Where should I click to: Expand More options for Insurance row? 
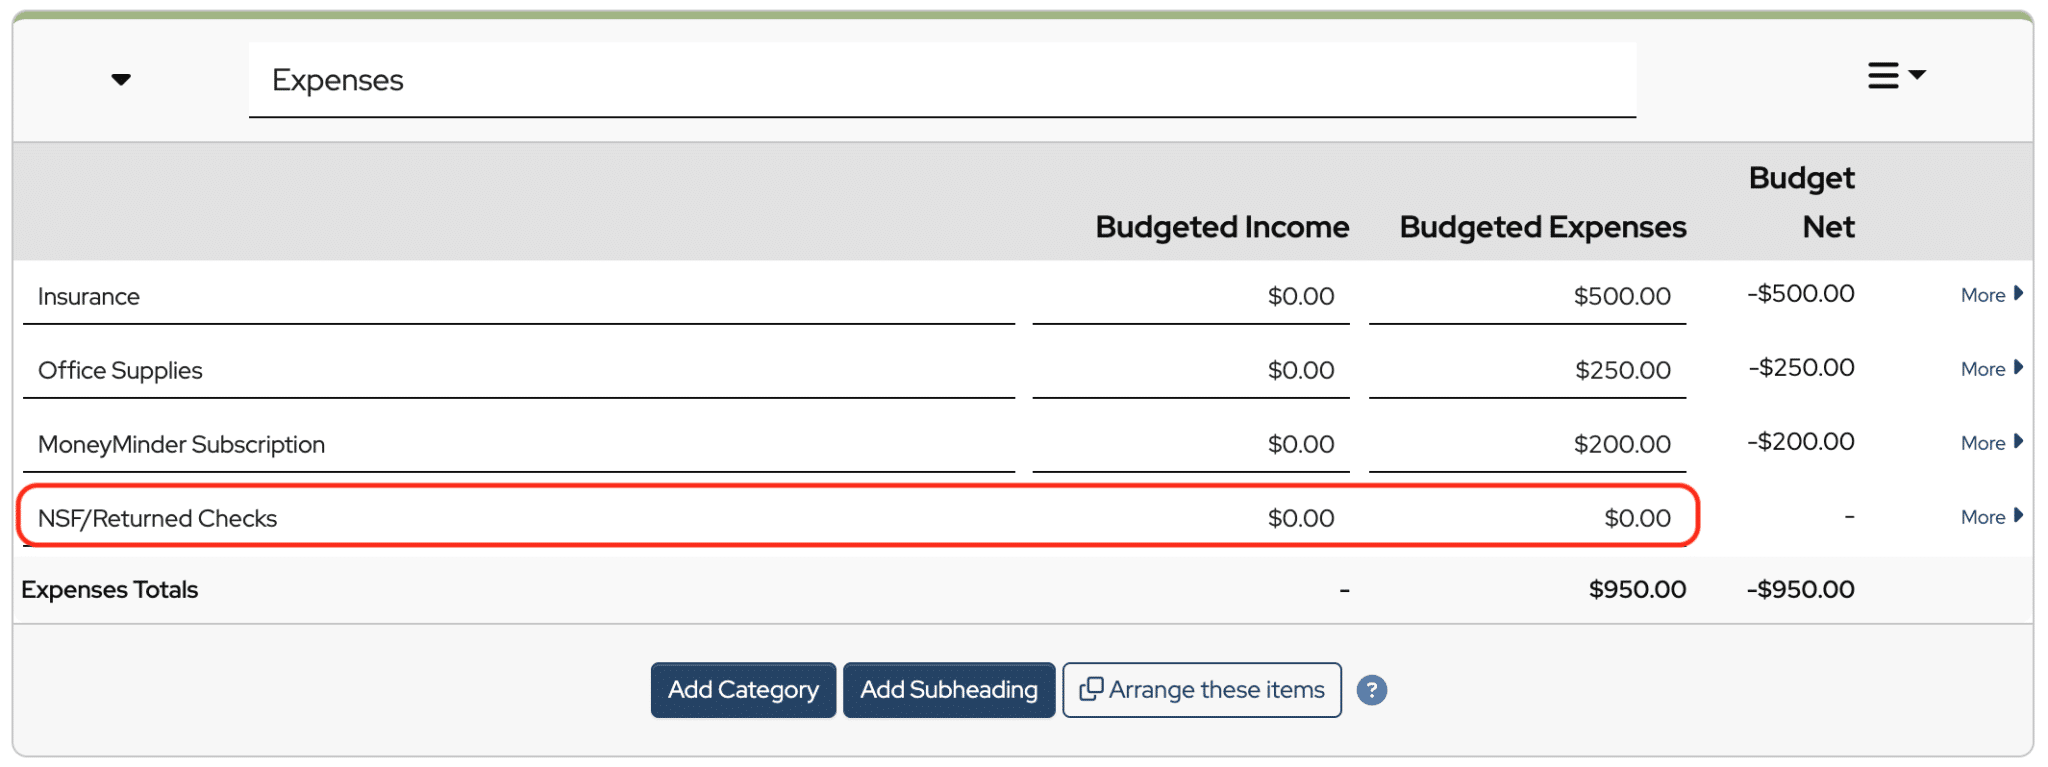coord(1991,295)
